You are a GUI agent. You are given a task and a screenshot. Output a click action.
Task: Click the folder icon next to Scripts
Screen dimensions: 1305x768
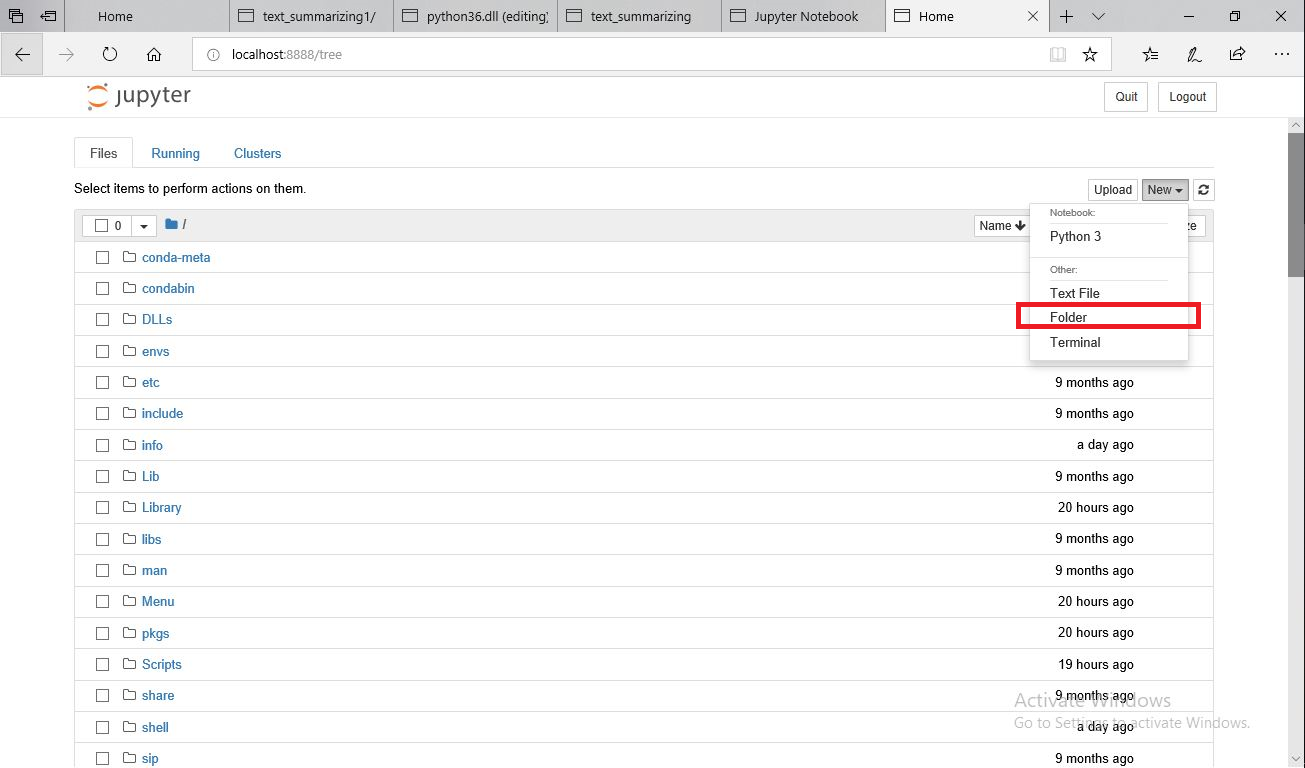tap(129, 664)
